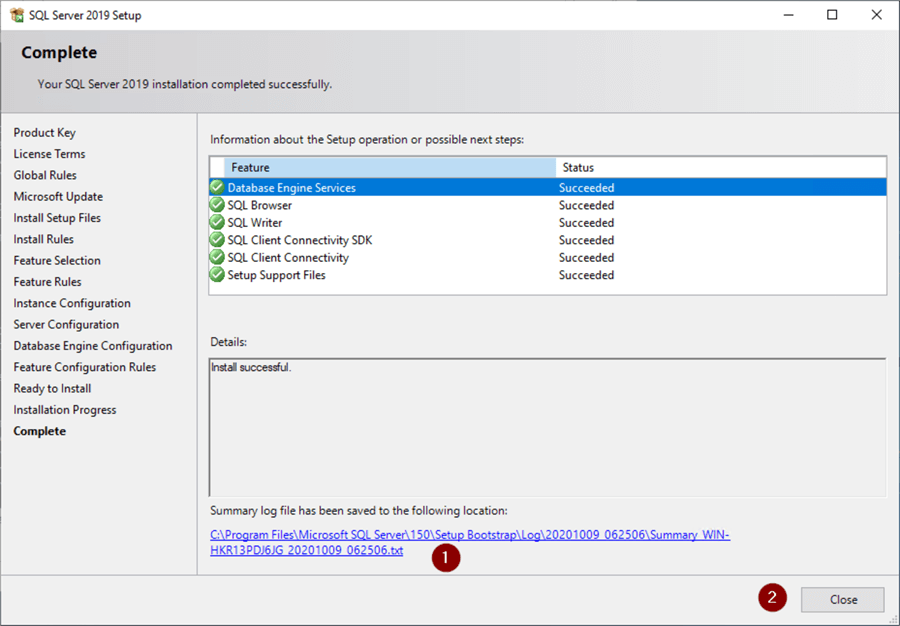Click inside the Details text box
900x626 pixels.
pos(548,427)
